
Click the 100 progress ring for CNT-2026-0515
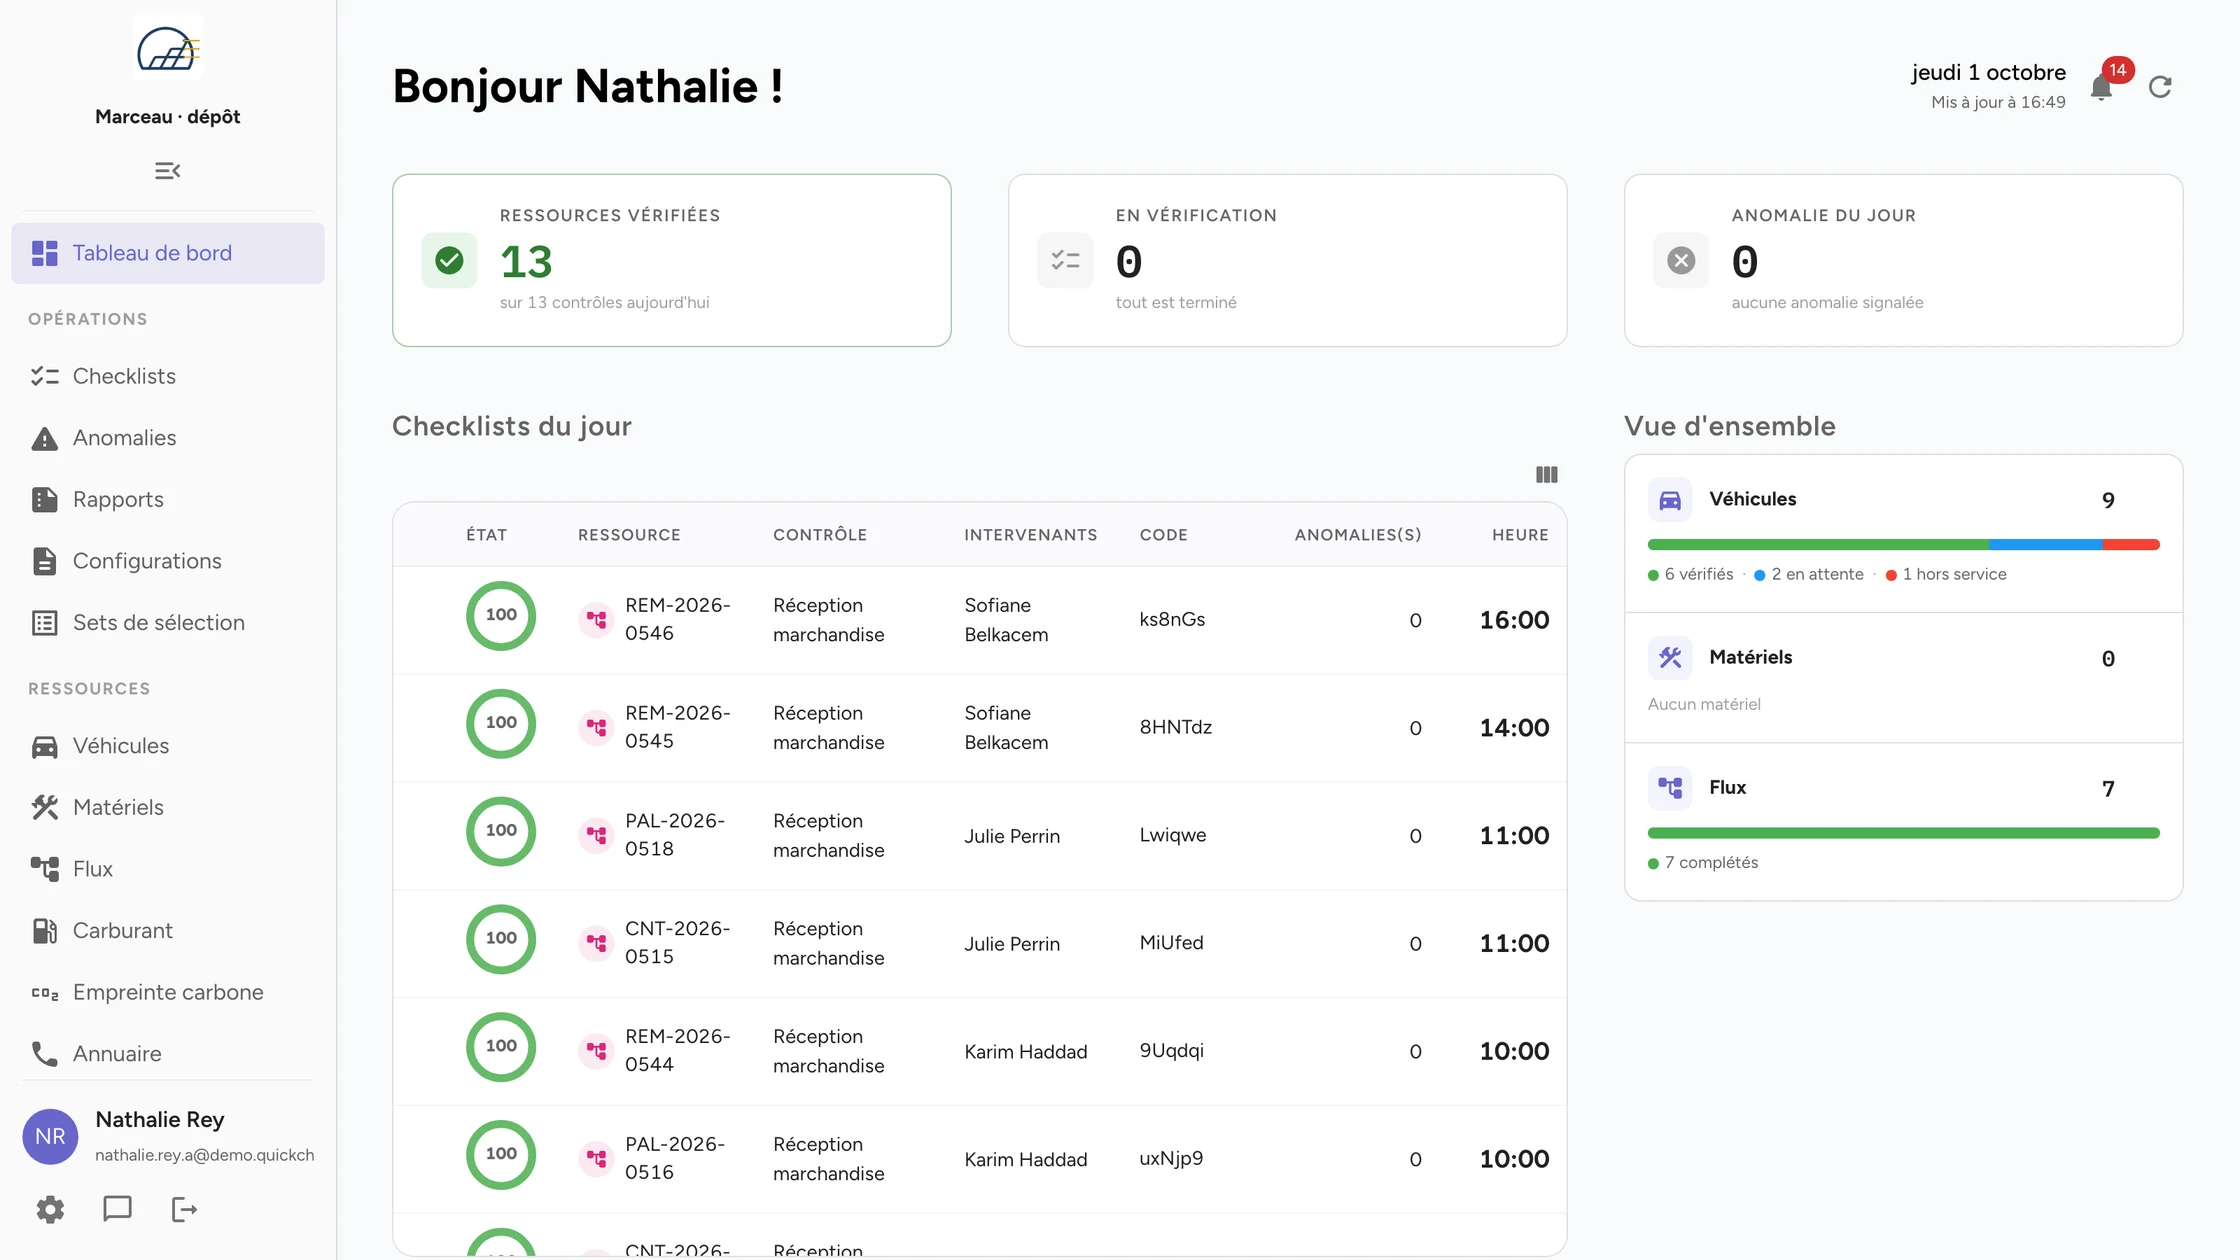point(501,939)
